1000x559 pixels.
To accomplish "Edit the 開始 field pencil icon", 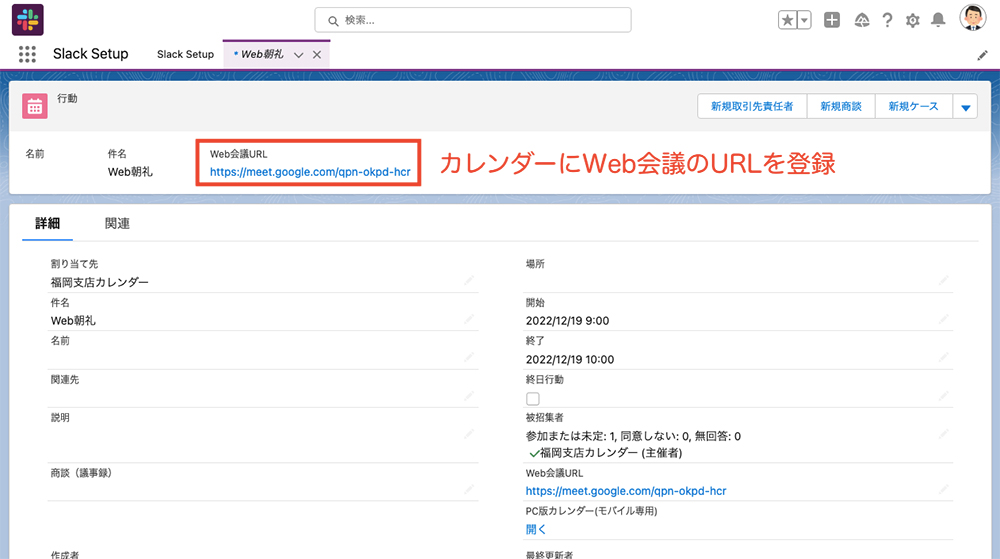I will (x=943, y=319).
